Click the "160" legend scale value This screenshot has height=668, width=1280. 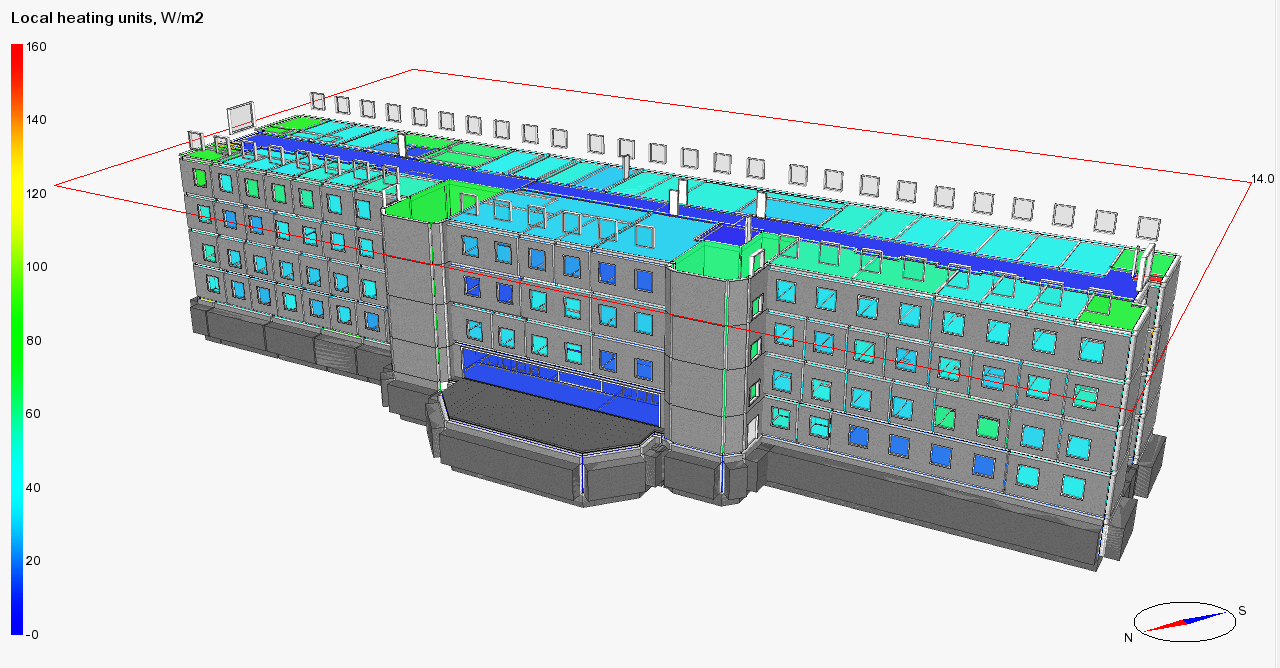(x=36, y=47)
